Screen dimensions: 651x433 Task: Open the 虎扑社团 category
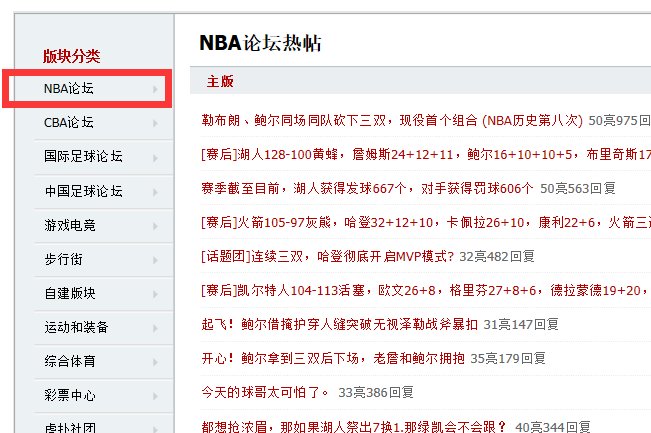coord(70,428)
